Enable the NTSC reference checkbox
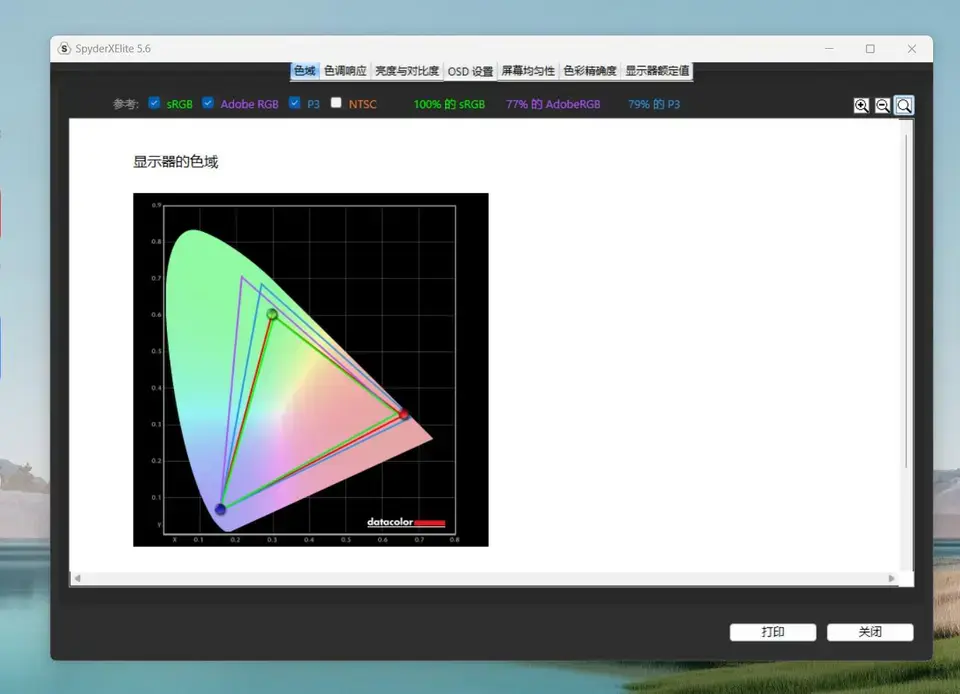 pyautogui.click(x=336, y=103)
